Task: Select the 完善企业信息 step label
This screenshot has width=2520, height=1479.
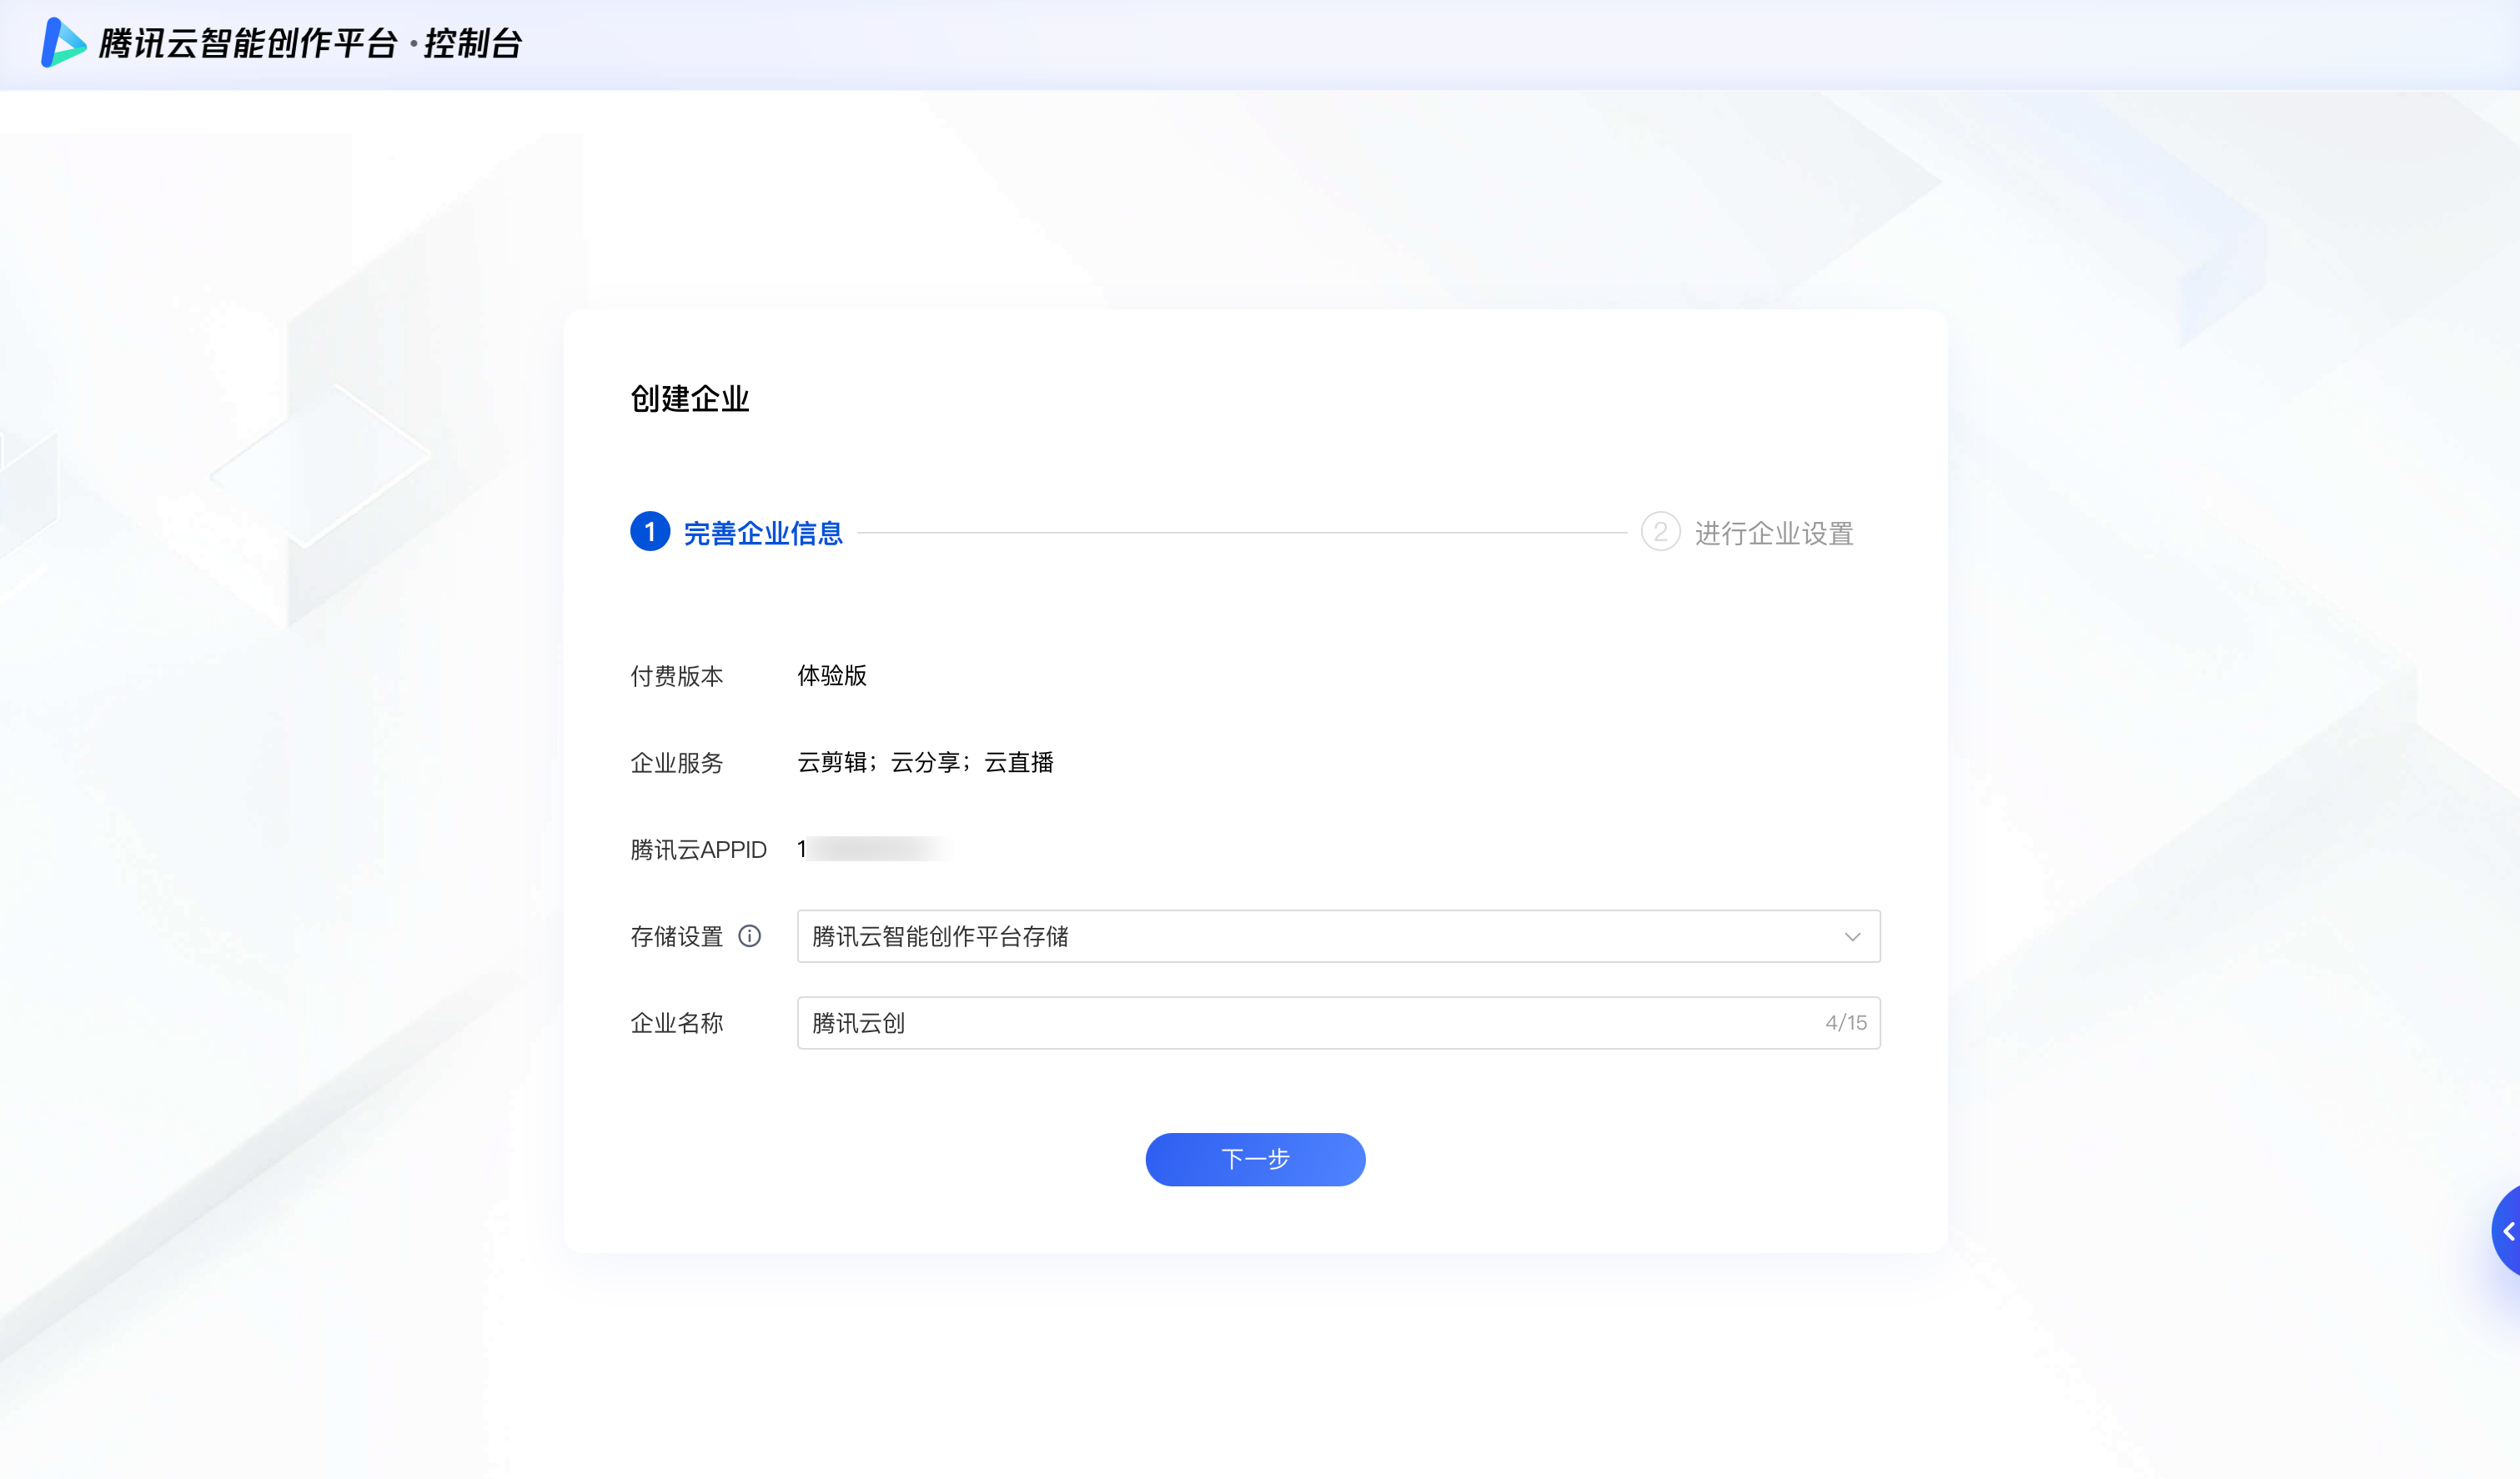Action: 763,533
